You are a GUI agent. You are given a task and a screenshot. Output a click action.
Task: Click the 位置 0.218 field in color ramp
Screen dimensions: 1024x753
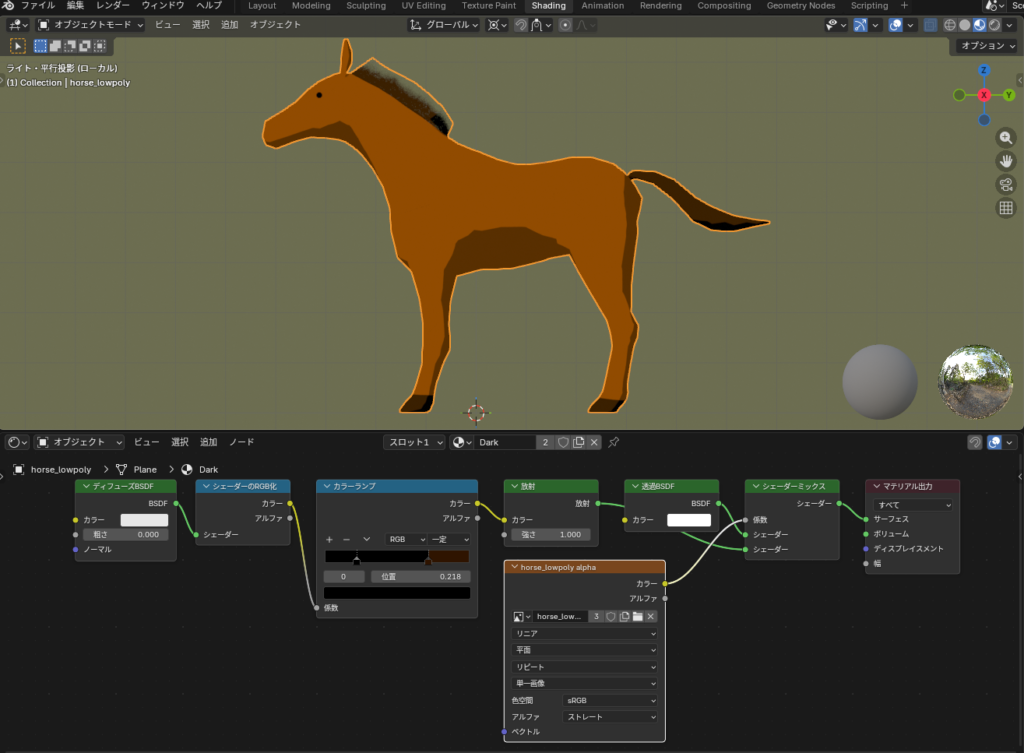[x=420, y=577]
